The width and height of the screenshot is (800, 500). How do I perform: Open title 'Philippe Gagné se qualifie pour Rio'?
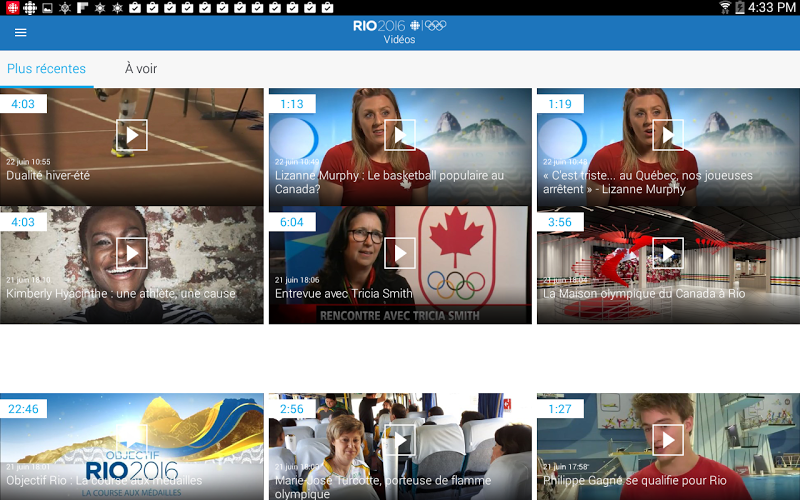(x=635, y=481)
